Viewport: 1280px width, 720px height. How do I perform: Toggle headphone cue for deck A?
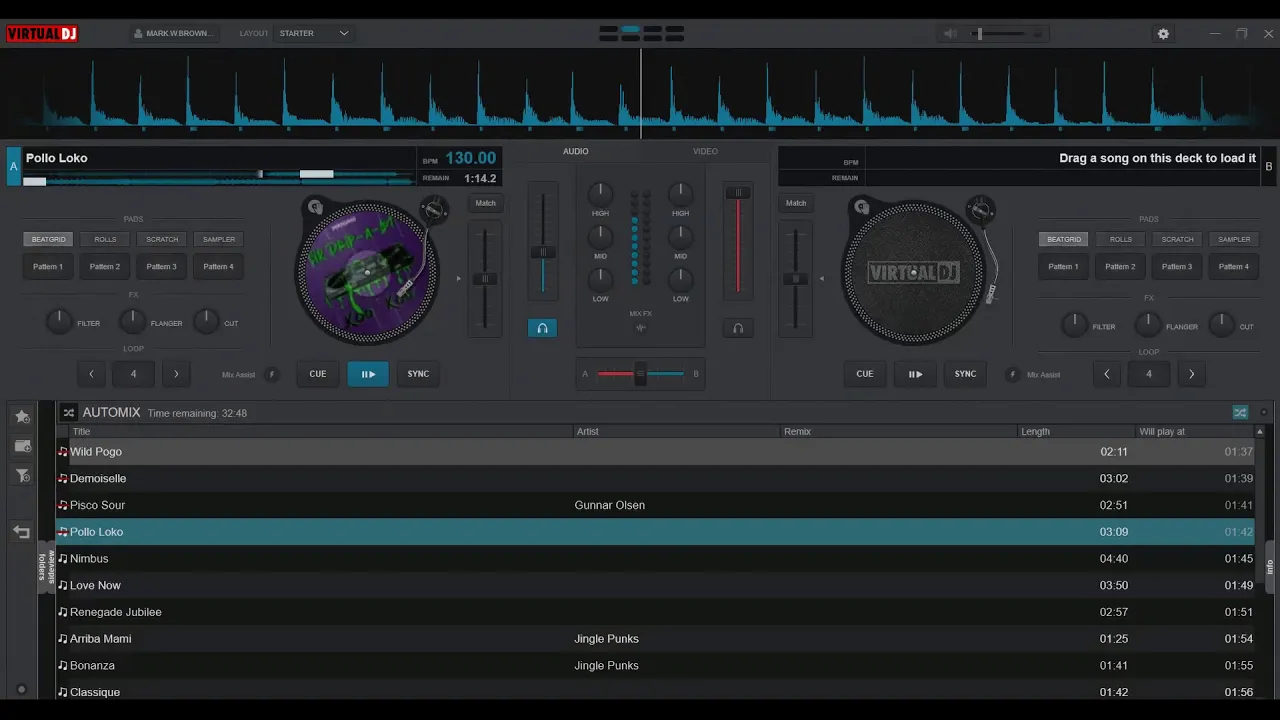[x=542, y=328]
